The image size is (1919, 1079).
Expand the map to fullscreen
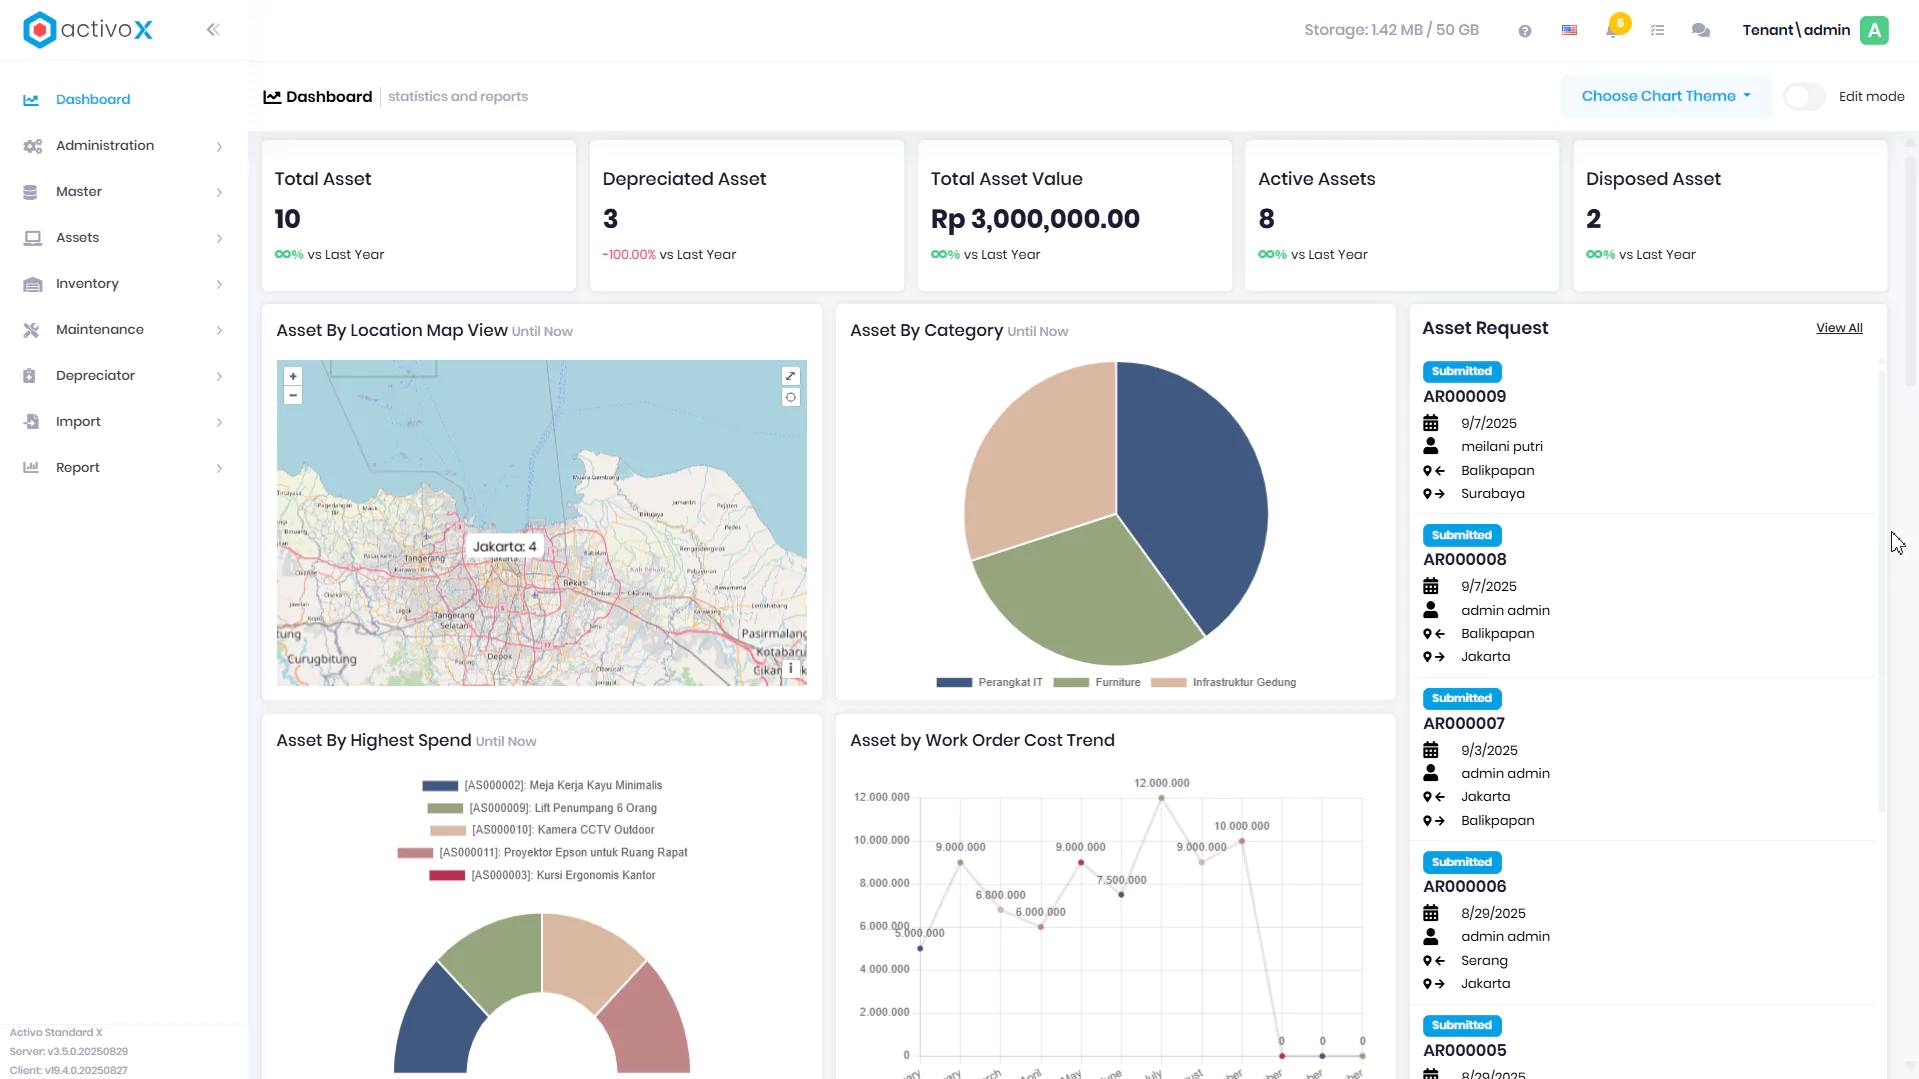790,376
